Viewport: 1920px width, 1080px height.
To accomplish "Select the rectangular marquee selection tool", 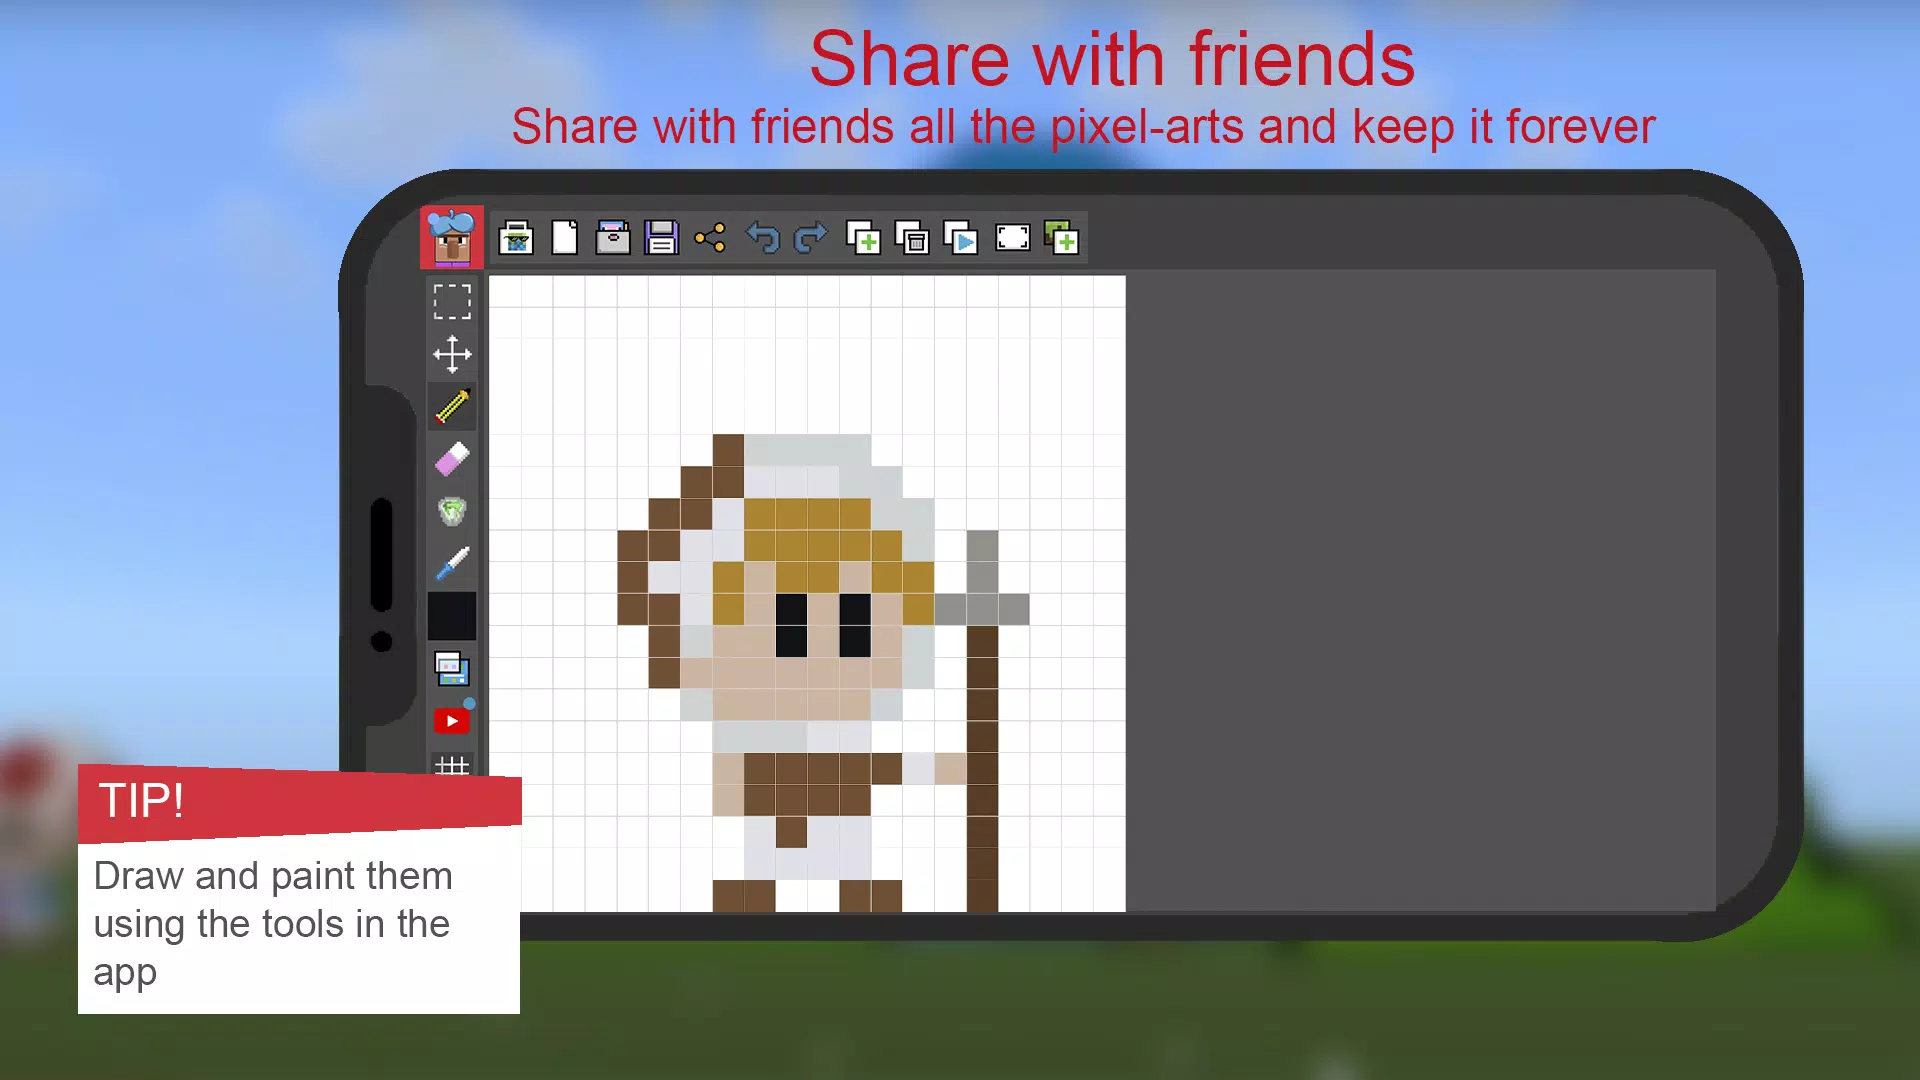I will pos(452,301).
